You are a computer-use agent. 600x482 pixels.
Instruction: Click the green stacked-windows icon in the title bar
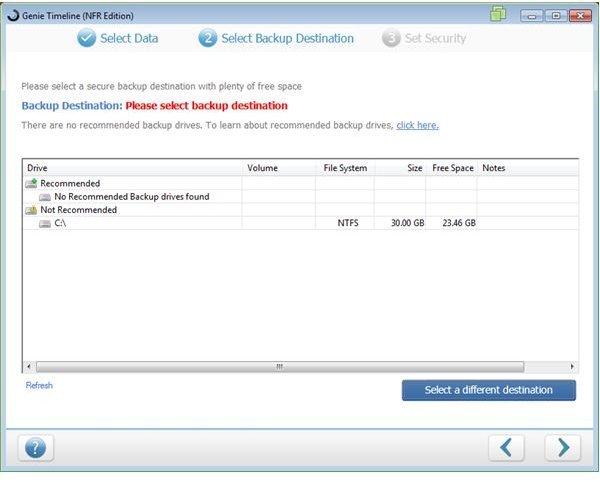(x=498, y=14)
